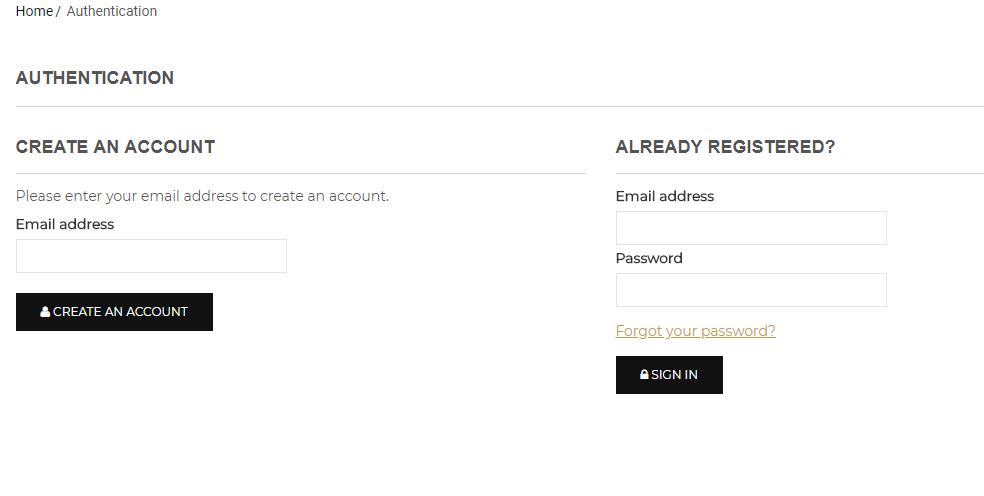Click the Authentication breadcrumb text
The width and height of the screenshot is (984, 496).
[112, 12]
